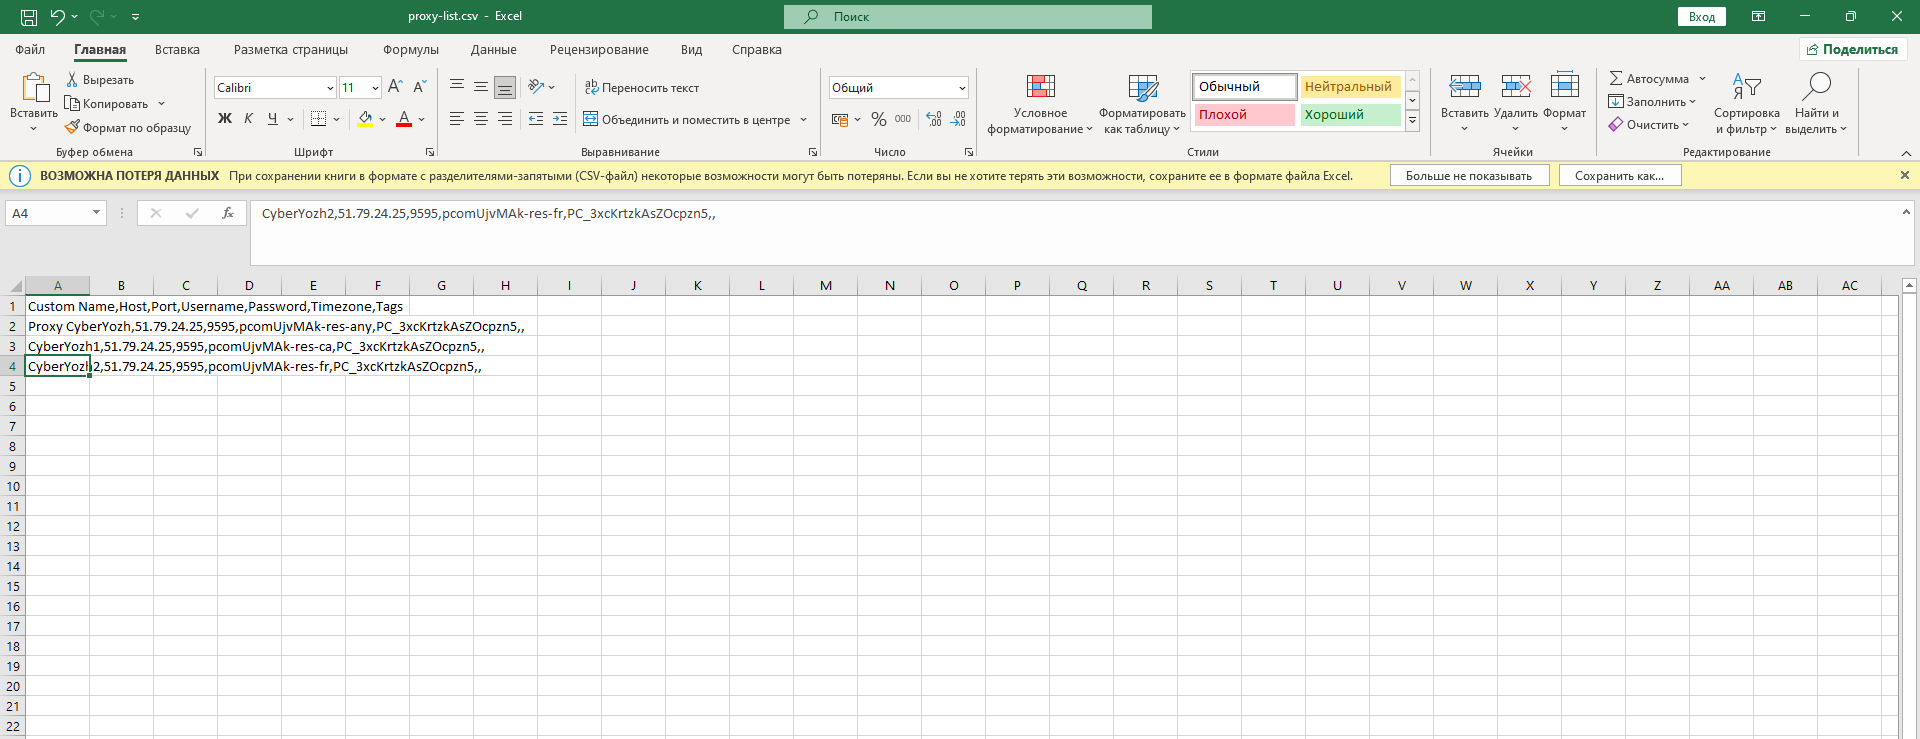Screen dimensions: 1920x739
Task: Switch to the Данные ribbon tab
Action: (493, 50)
